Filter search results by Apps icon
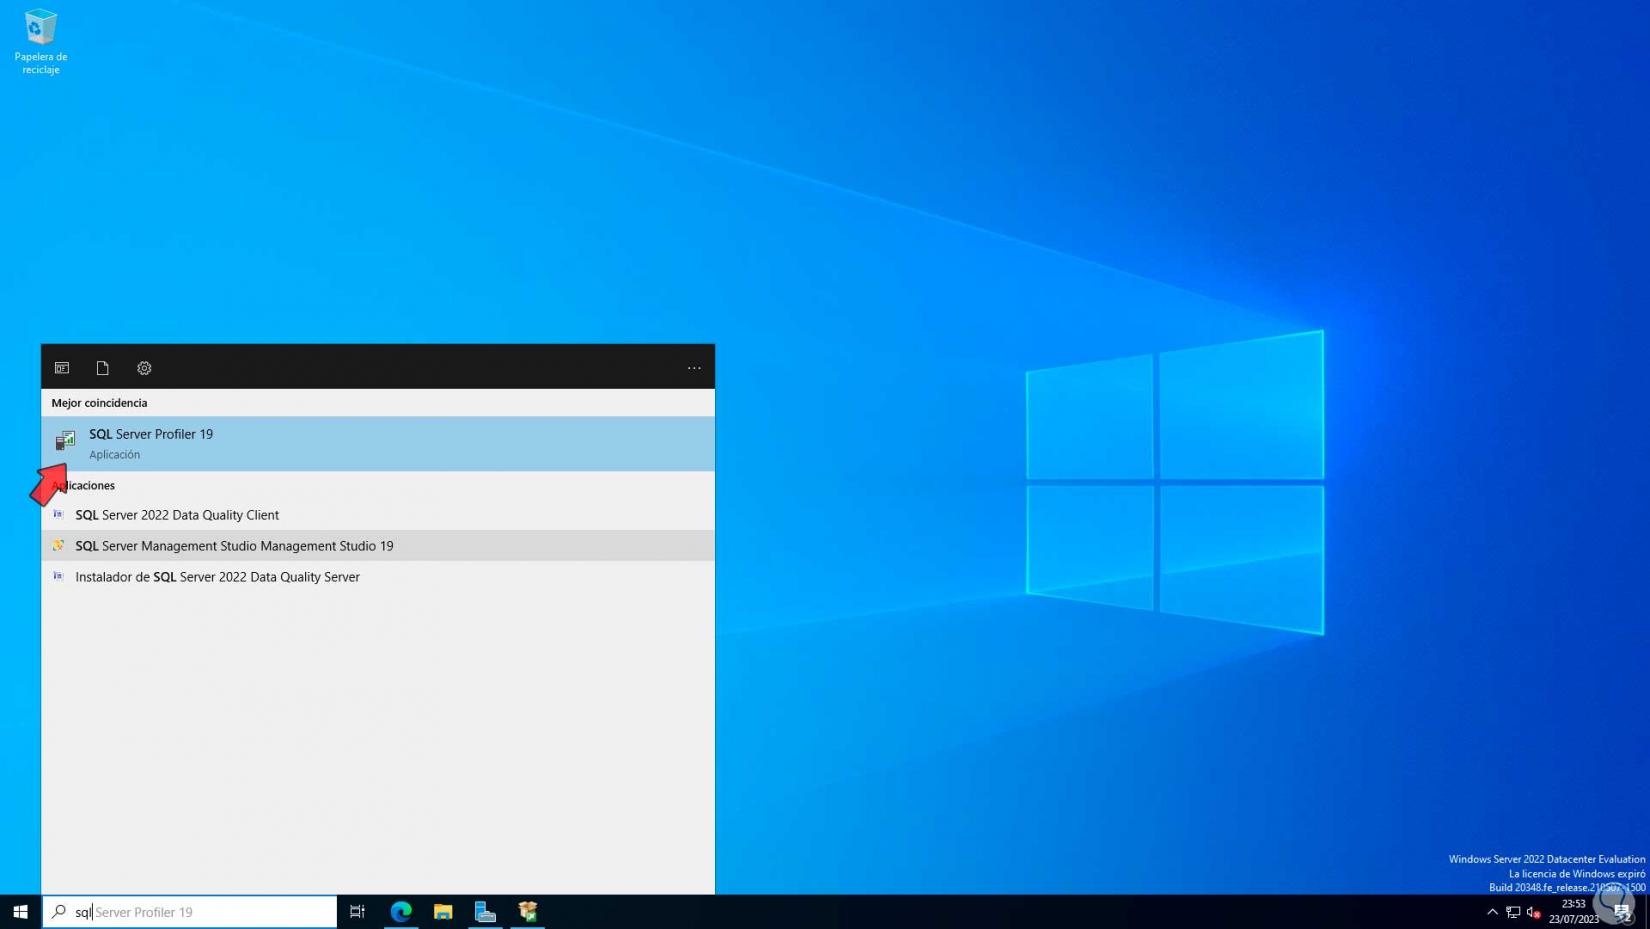 pos(62,368)
